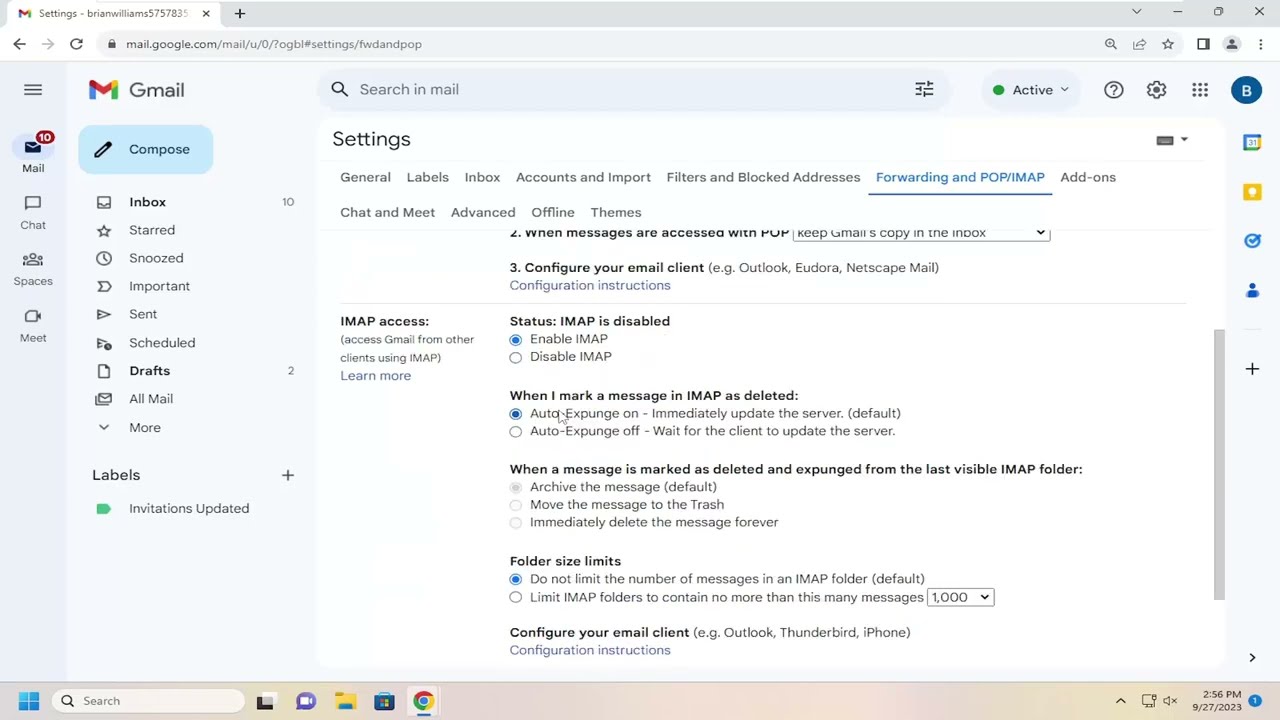Create new label with plus icon
This screenshot has height=720, width=1280.
coord(288,475)
